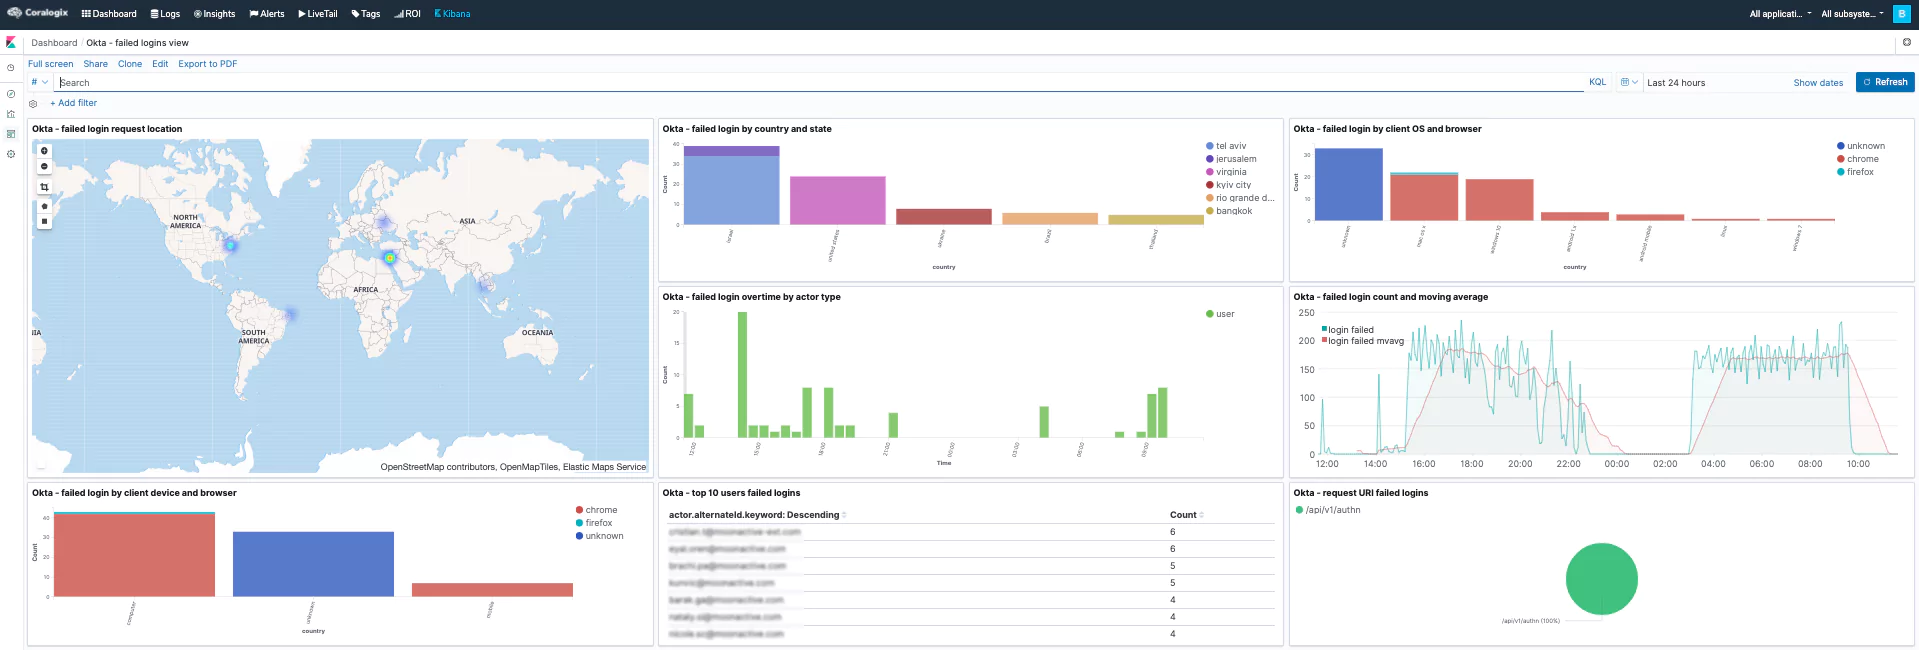Open the Last 24 hours time range
Image resolution: width=1919 pixels, height=650 pixels.
pyautogui.click(x=1676, y=83)
